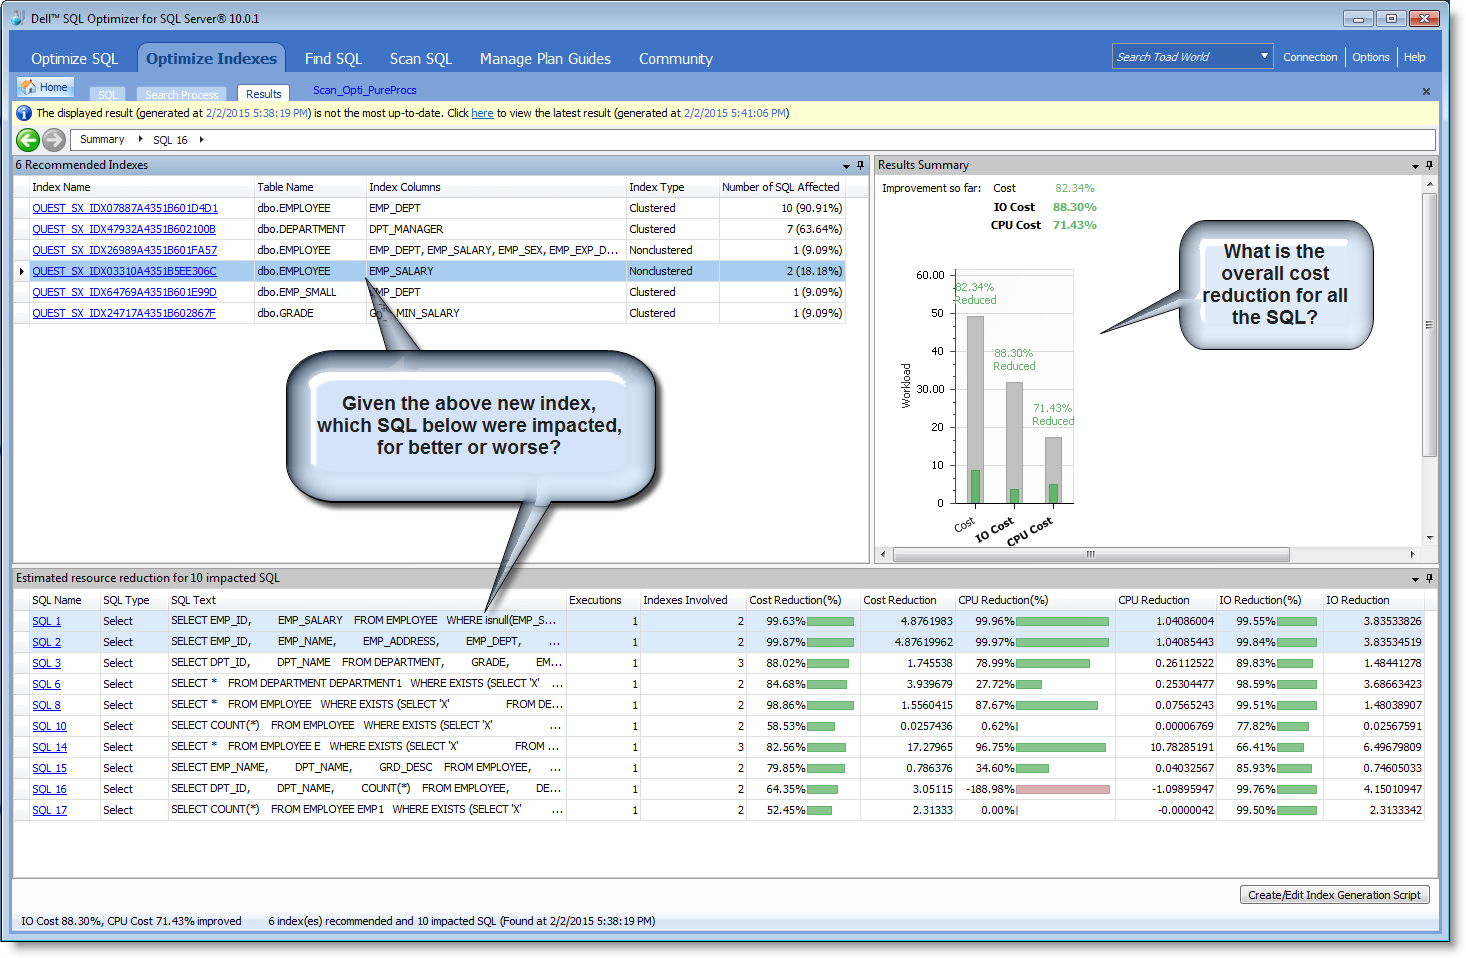Open the SQL 15 link
1466x958 pixels.
tap(49, 768)
